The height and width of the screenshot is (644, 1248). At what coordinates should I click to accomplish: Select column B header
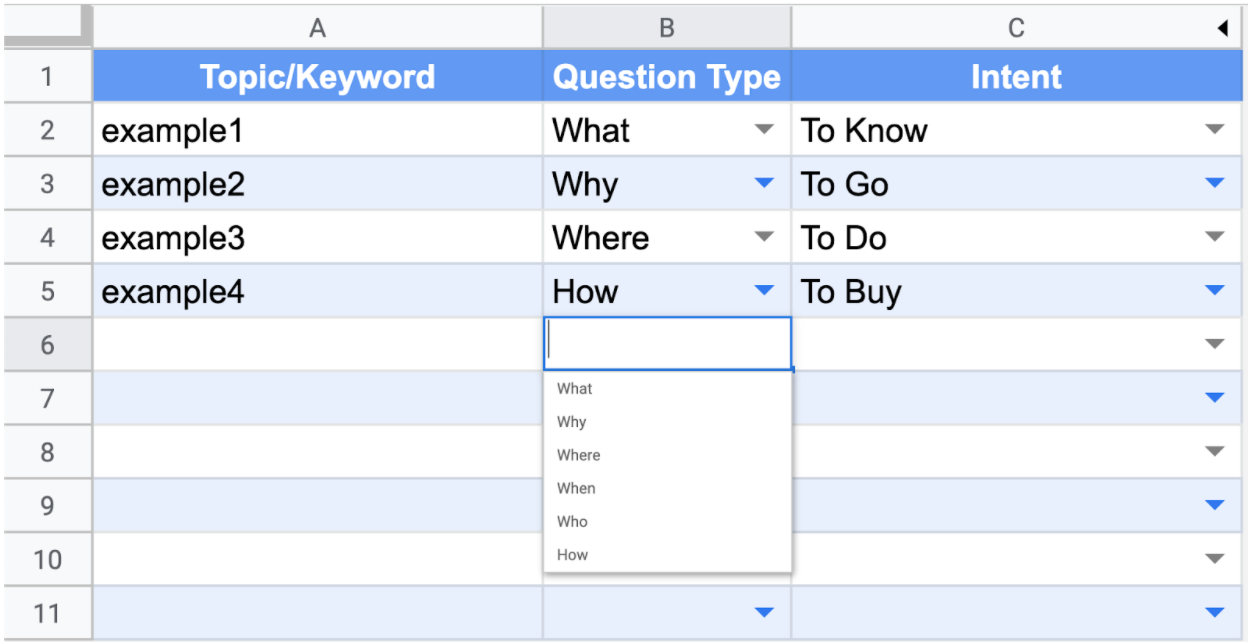pyautogui.click(x=667, y=29)
